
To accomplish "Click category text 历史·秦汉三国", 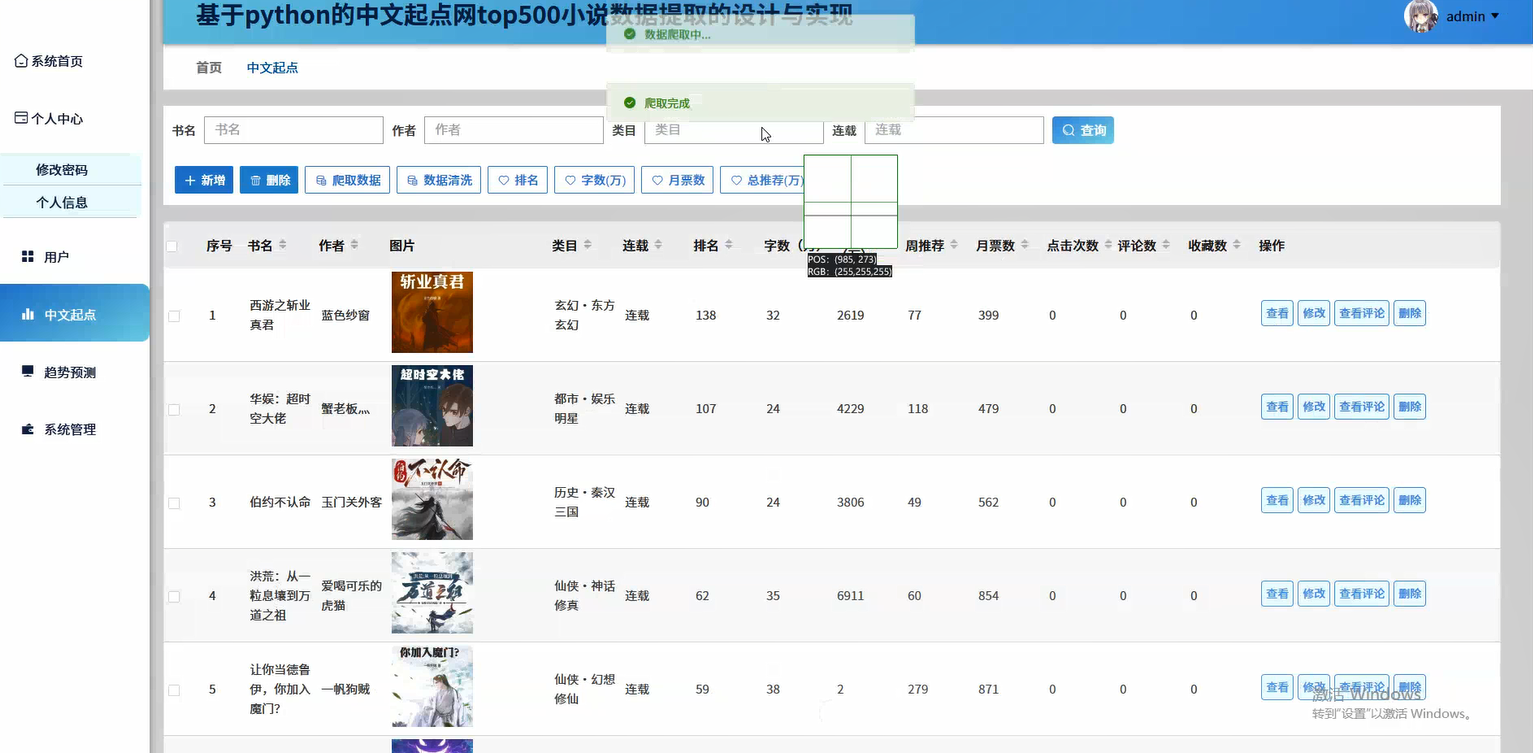I will 585,502.
